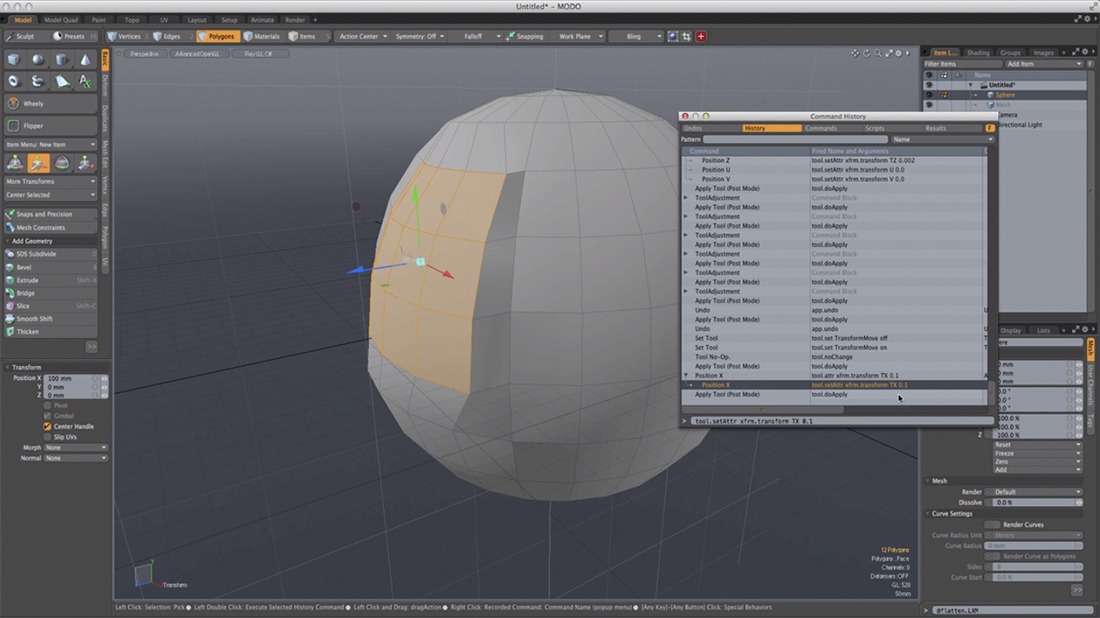This screenshot has height=618, width=1100.
Task: Toggle visibility of the Sphere item
Action: pos(929,95)
